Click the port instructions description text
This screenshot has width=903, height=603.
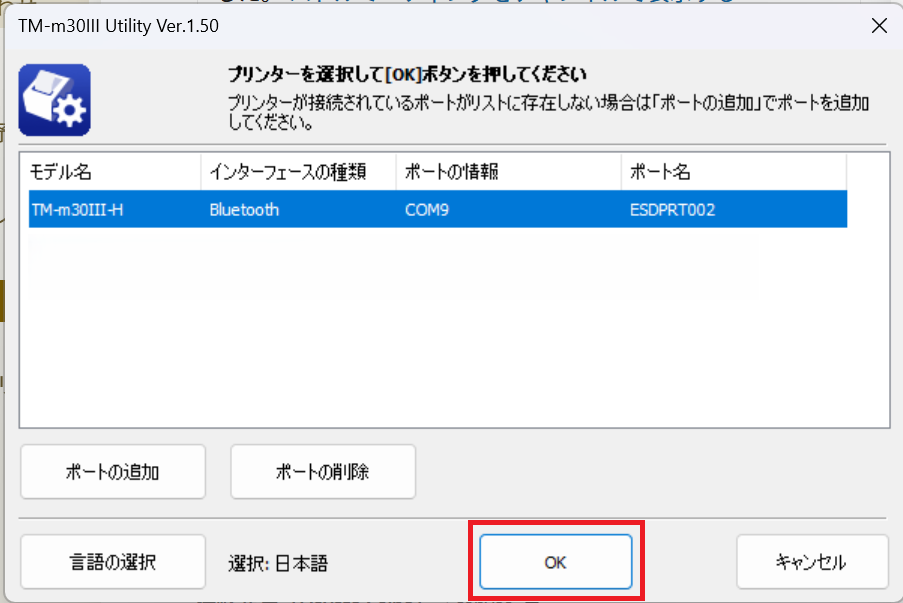(x=548, y=113)
